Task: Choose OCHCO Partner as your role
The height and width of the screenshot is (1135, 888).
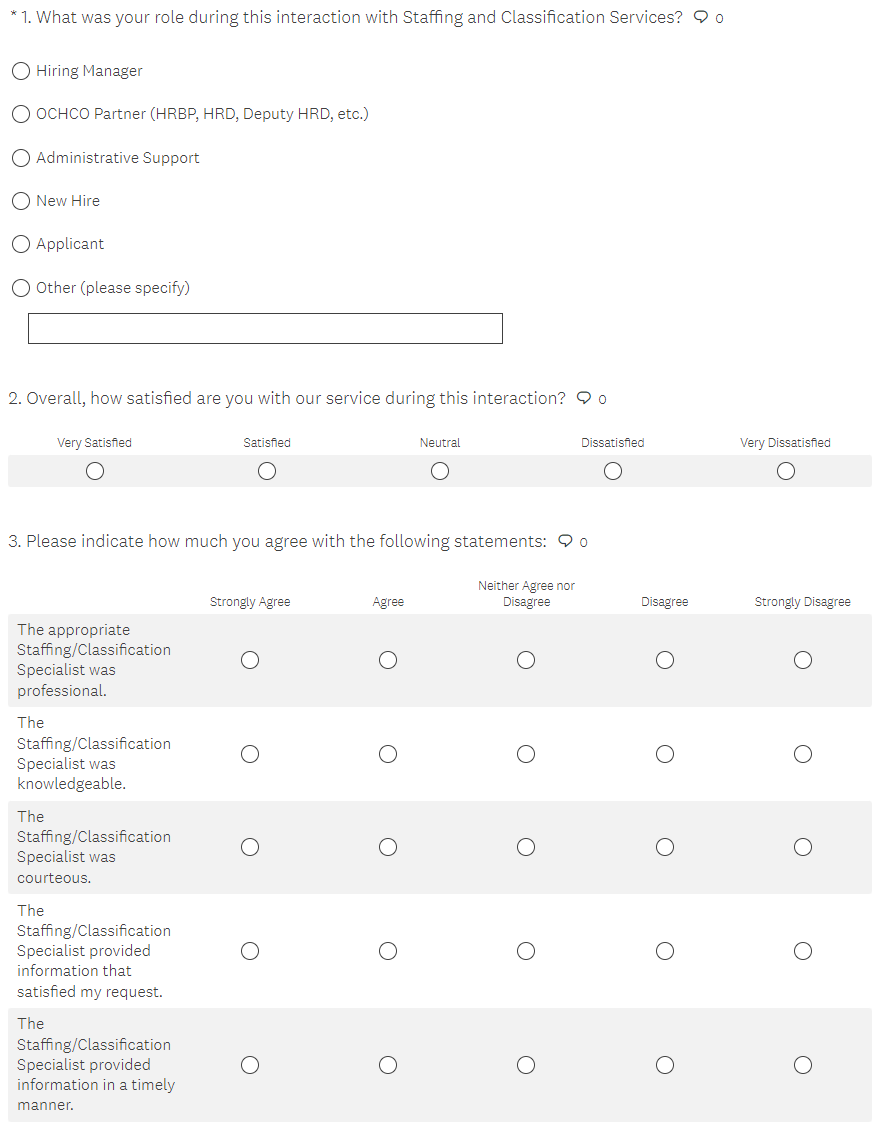Action: 21,114
